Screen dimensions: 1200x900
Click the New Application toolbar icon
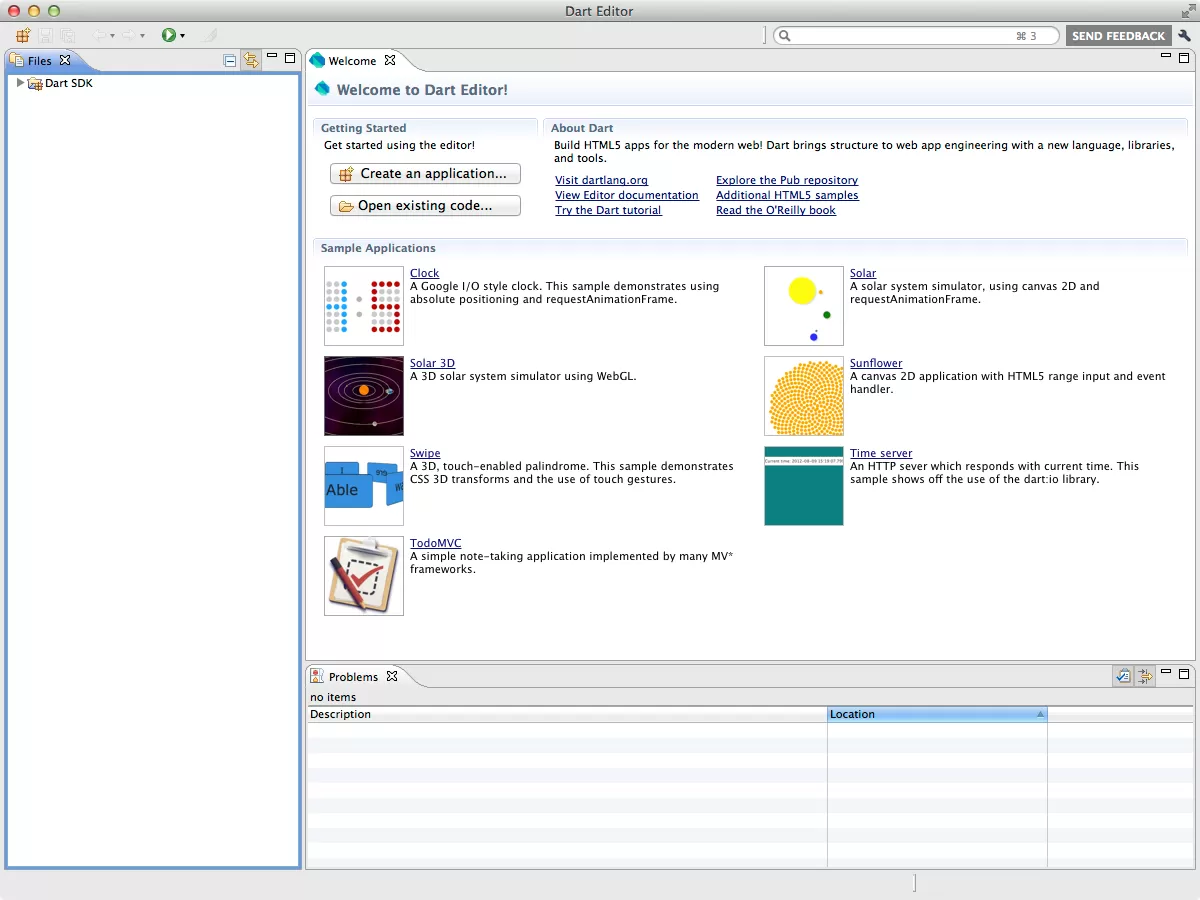[23, 35]
